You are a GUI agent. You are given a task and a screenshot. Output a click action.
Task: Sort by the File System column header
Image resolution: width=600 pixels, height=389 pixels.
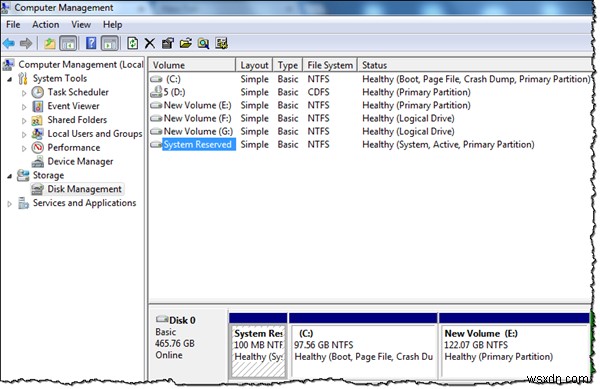click(x=330, y=65)
